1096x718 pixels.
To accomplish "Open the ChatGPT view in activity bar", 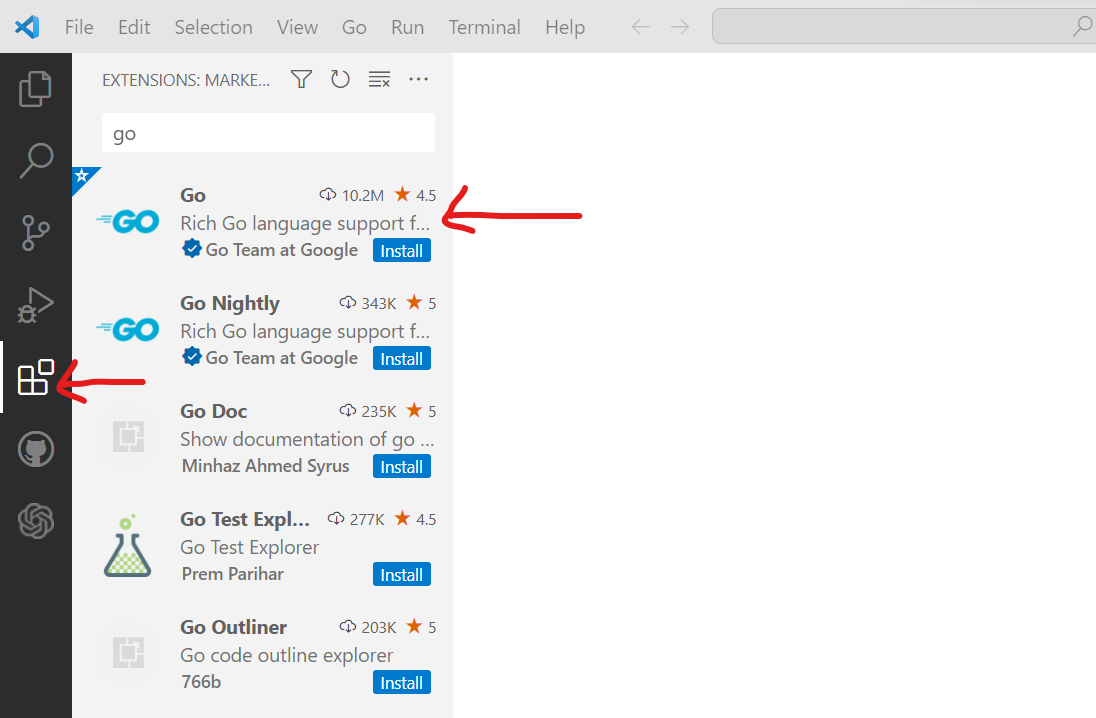I will 36,521.
